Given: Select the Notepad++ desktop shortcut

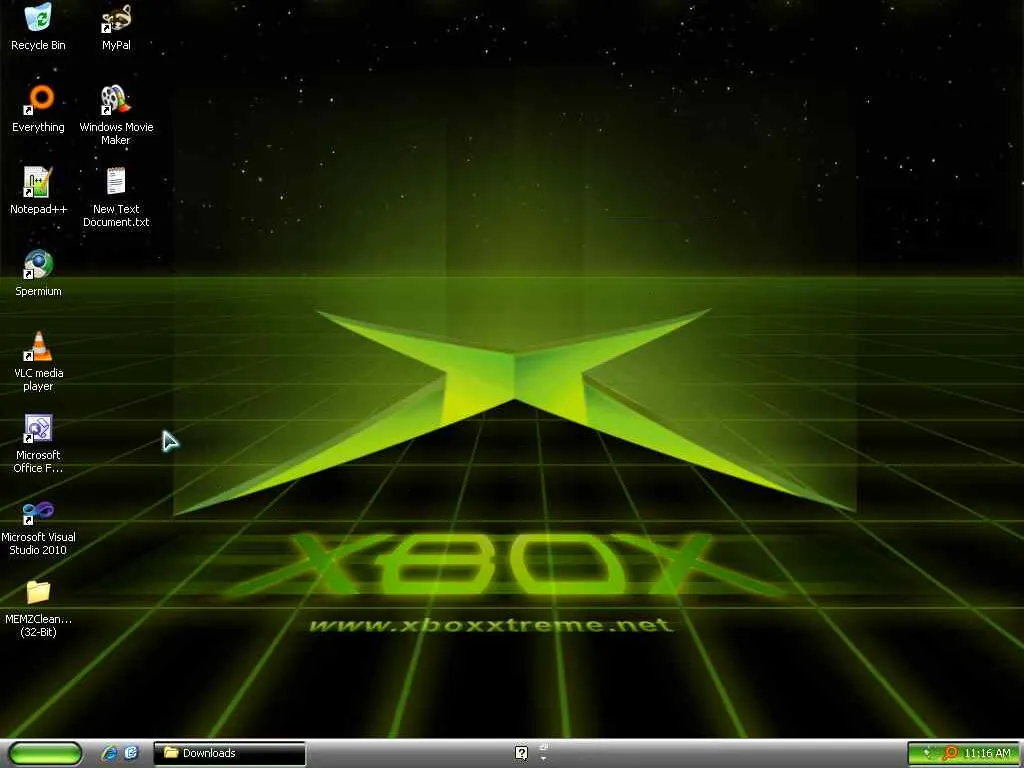Looking at the screenshot, I should point(38,191).
